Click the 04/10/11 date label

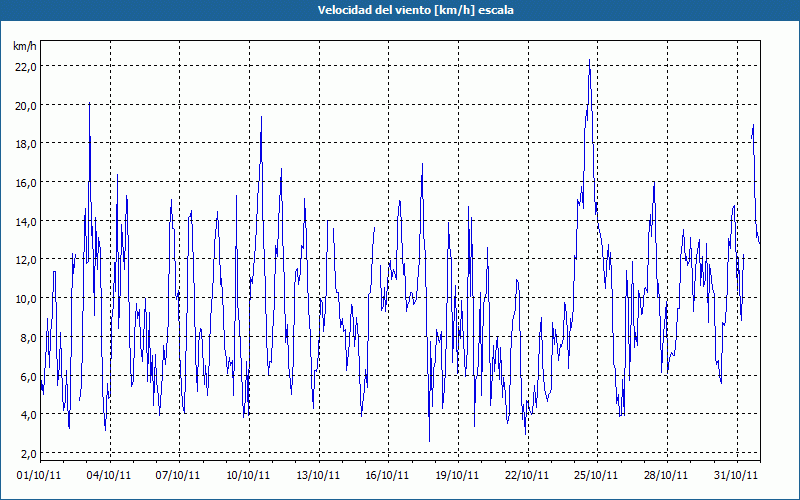(109, 475)
